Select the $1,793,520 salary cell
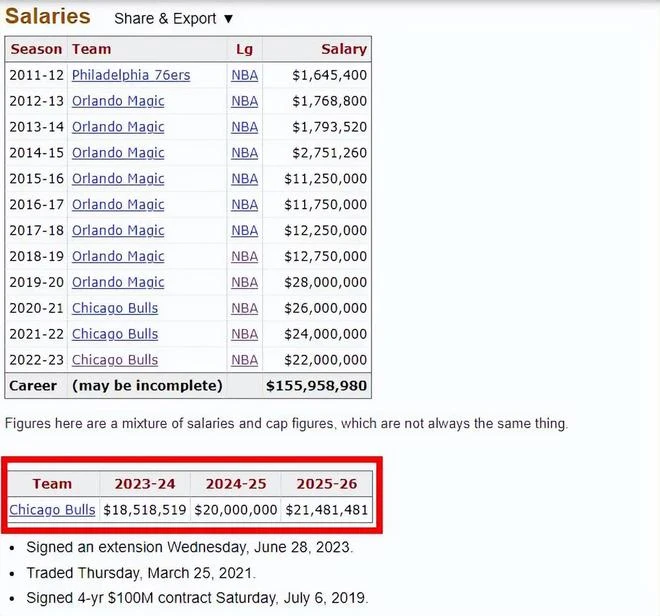 pos(330,127)
